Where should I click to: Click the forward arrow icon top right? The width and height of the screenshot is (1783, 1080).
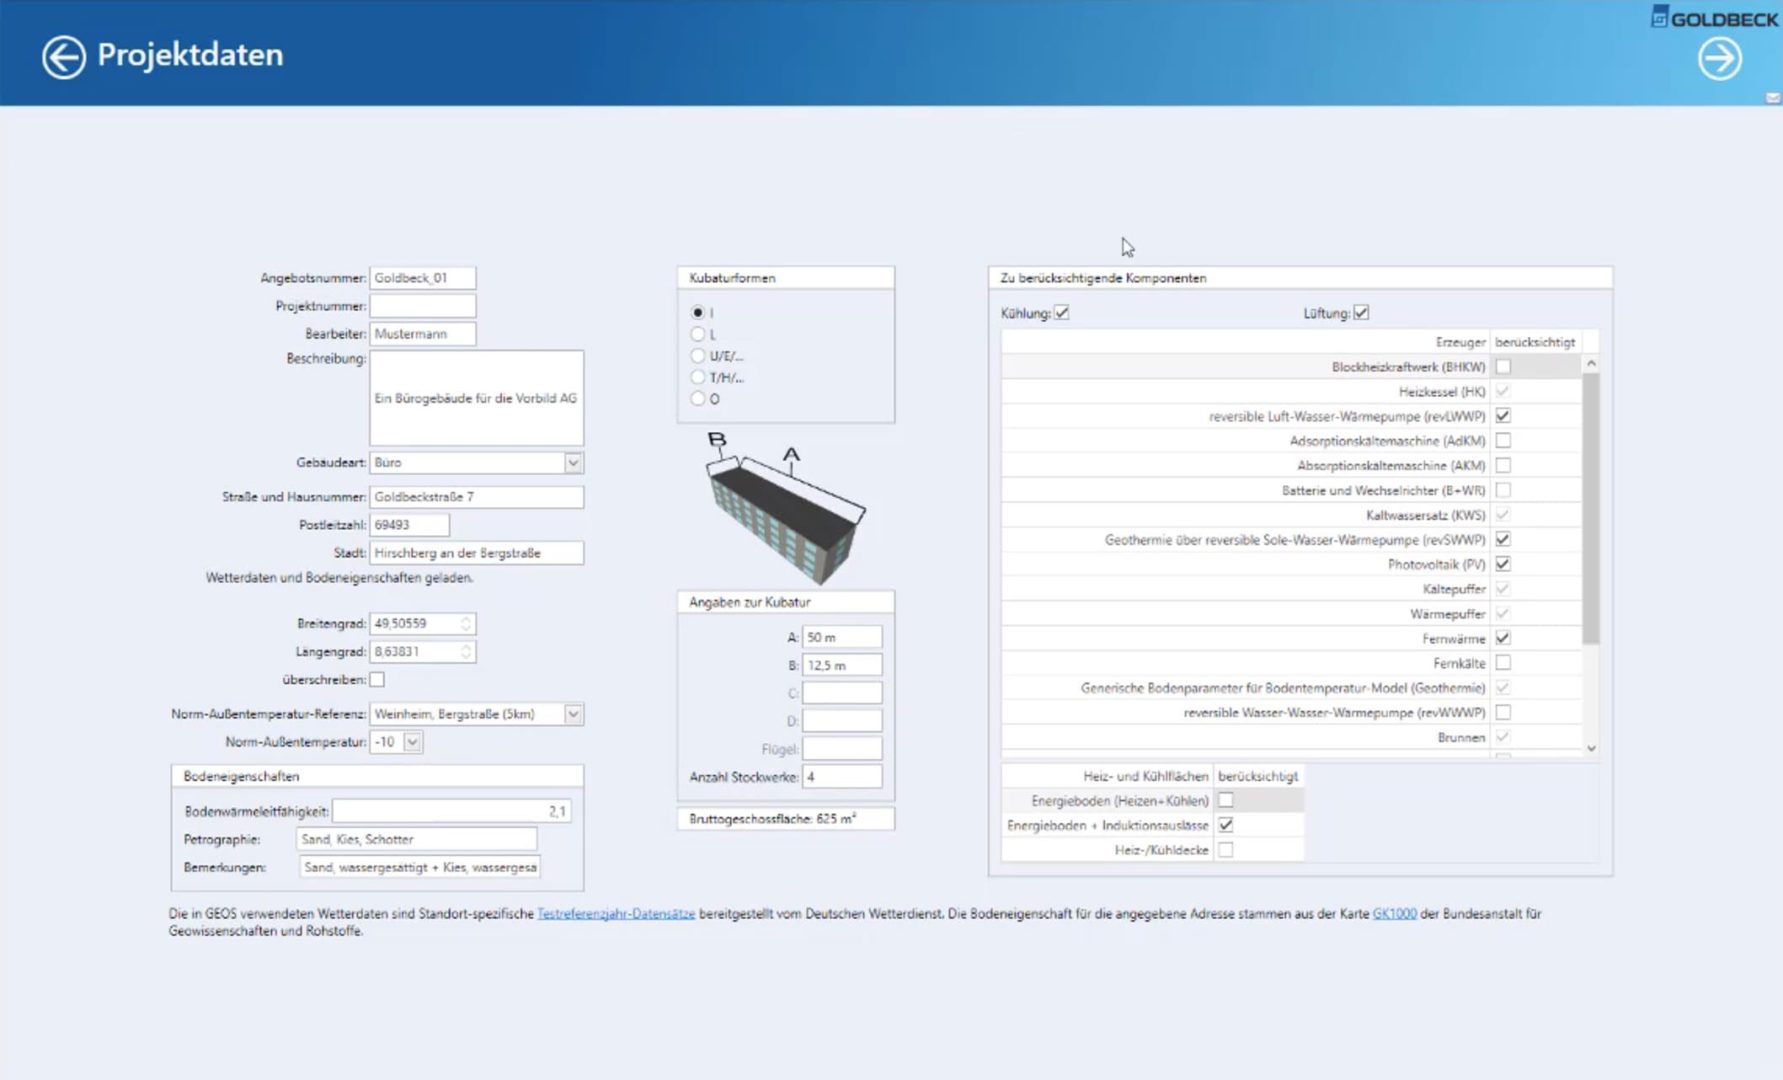pos(1719,59)
